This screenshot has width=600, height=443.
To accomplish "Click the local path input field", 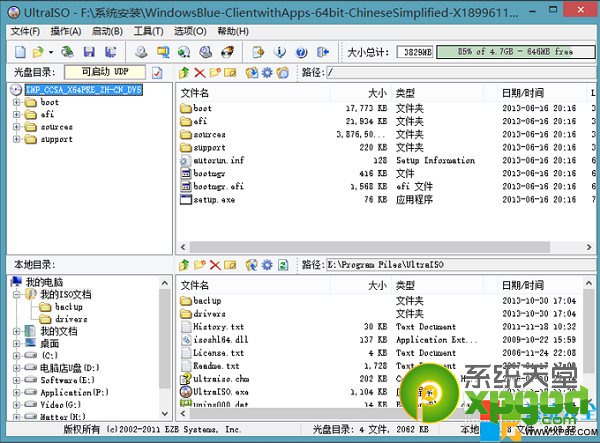I will 450,265.
